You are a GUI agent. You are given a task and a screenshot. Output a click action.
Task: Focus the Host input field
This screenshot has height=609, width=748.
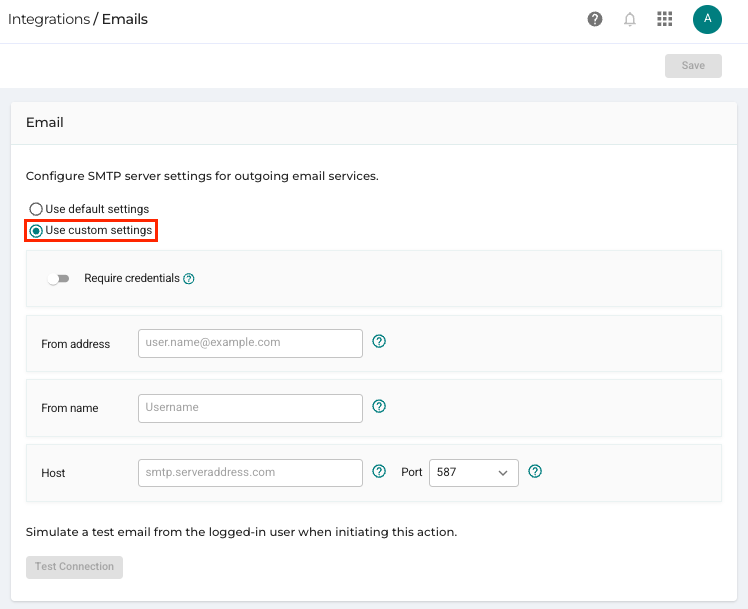point(250,473)
